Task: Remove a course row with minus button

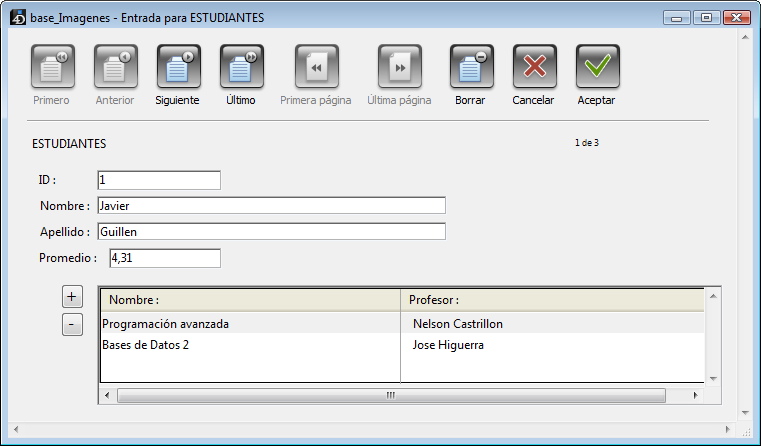Action: 72,325
